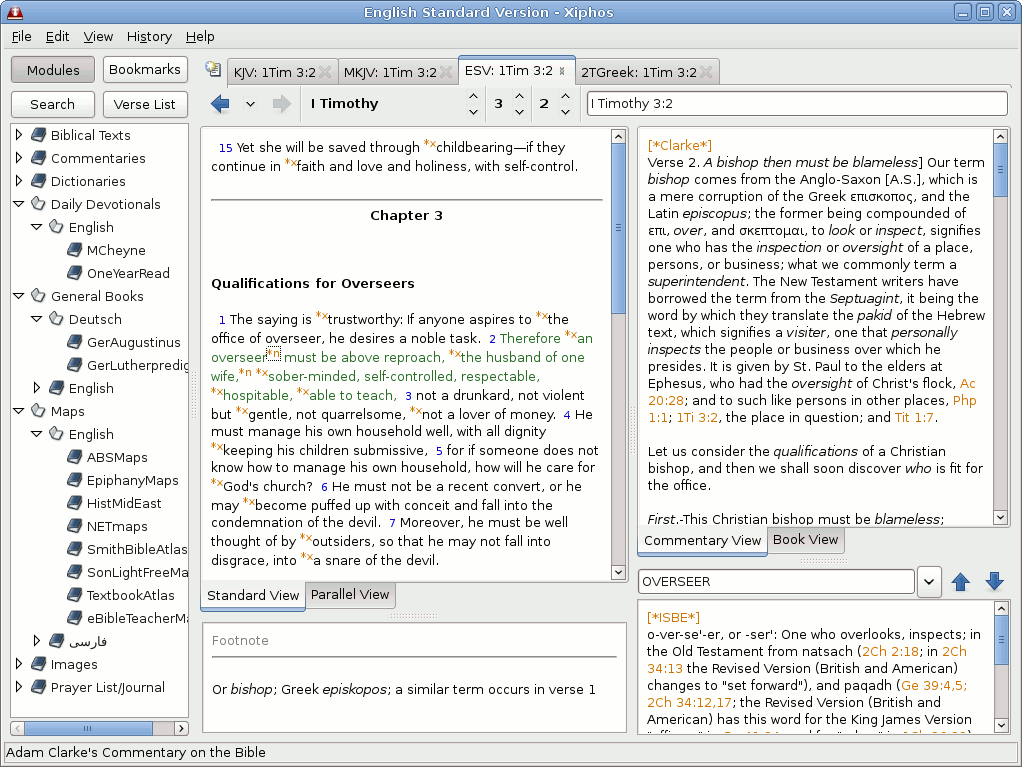Expand the Dictionaries tree node
This screenshot has height=767, width=1022.
[19, 181]
